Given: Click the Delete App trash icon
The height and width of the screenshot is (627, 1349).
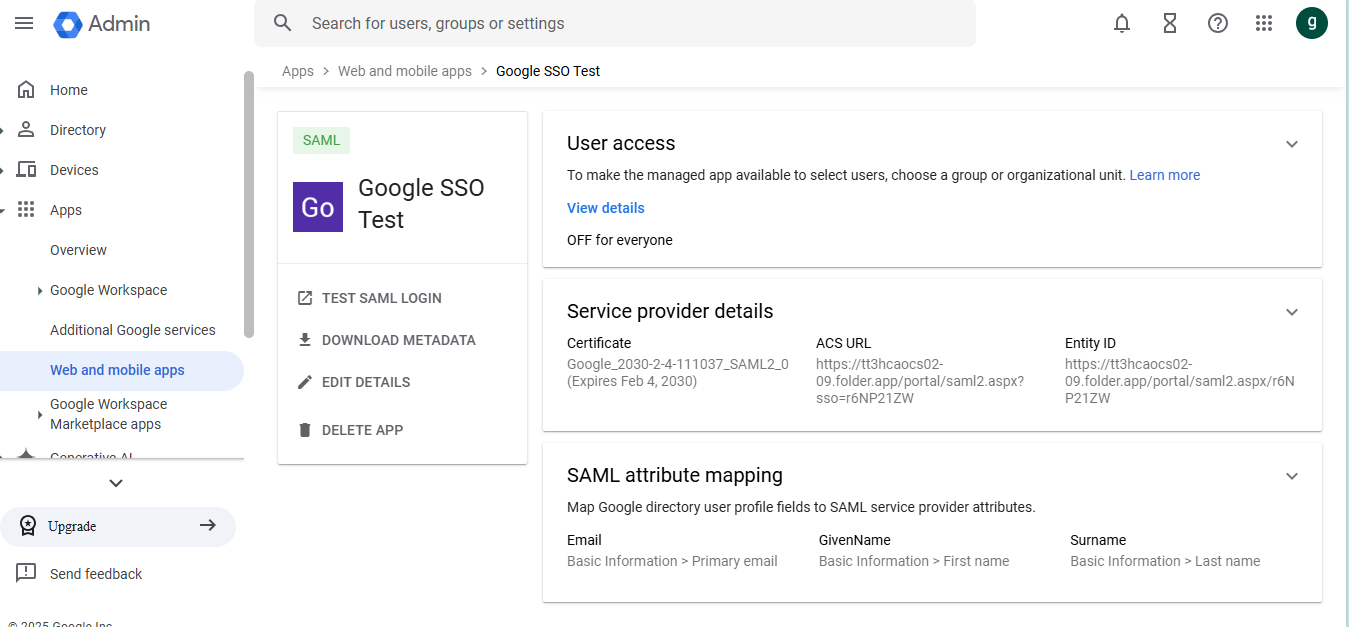Looking at the screenshot, I should point(305,430).
